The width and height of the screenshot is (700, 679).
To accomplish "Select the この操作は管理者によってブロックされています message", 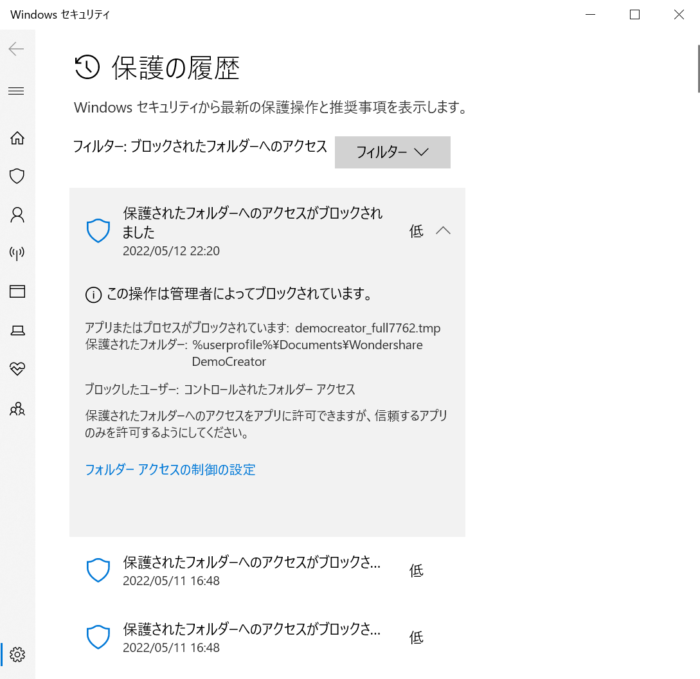I will [x=239, y=294].
